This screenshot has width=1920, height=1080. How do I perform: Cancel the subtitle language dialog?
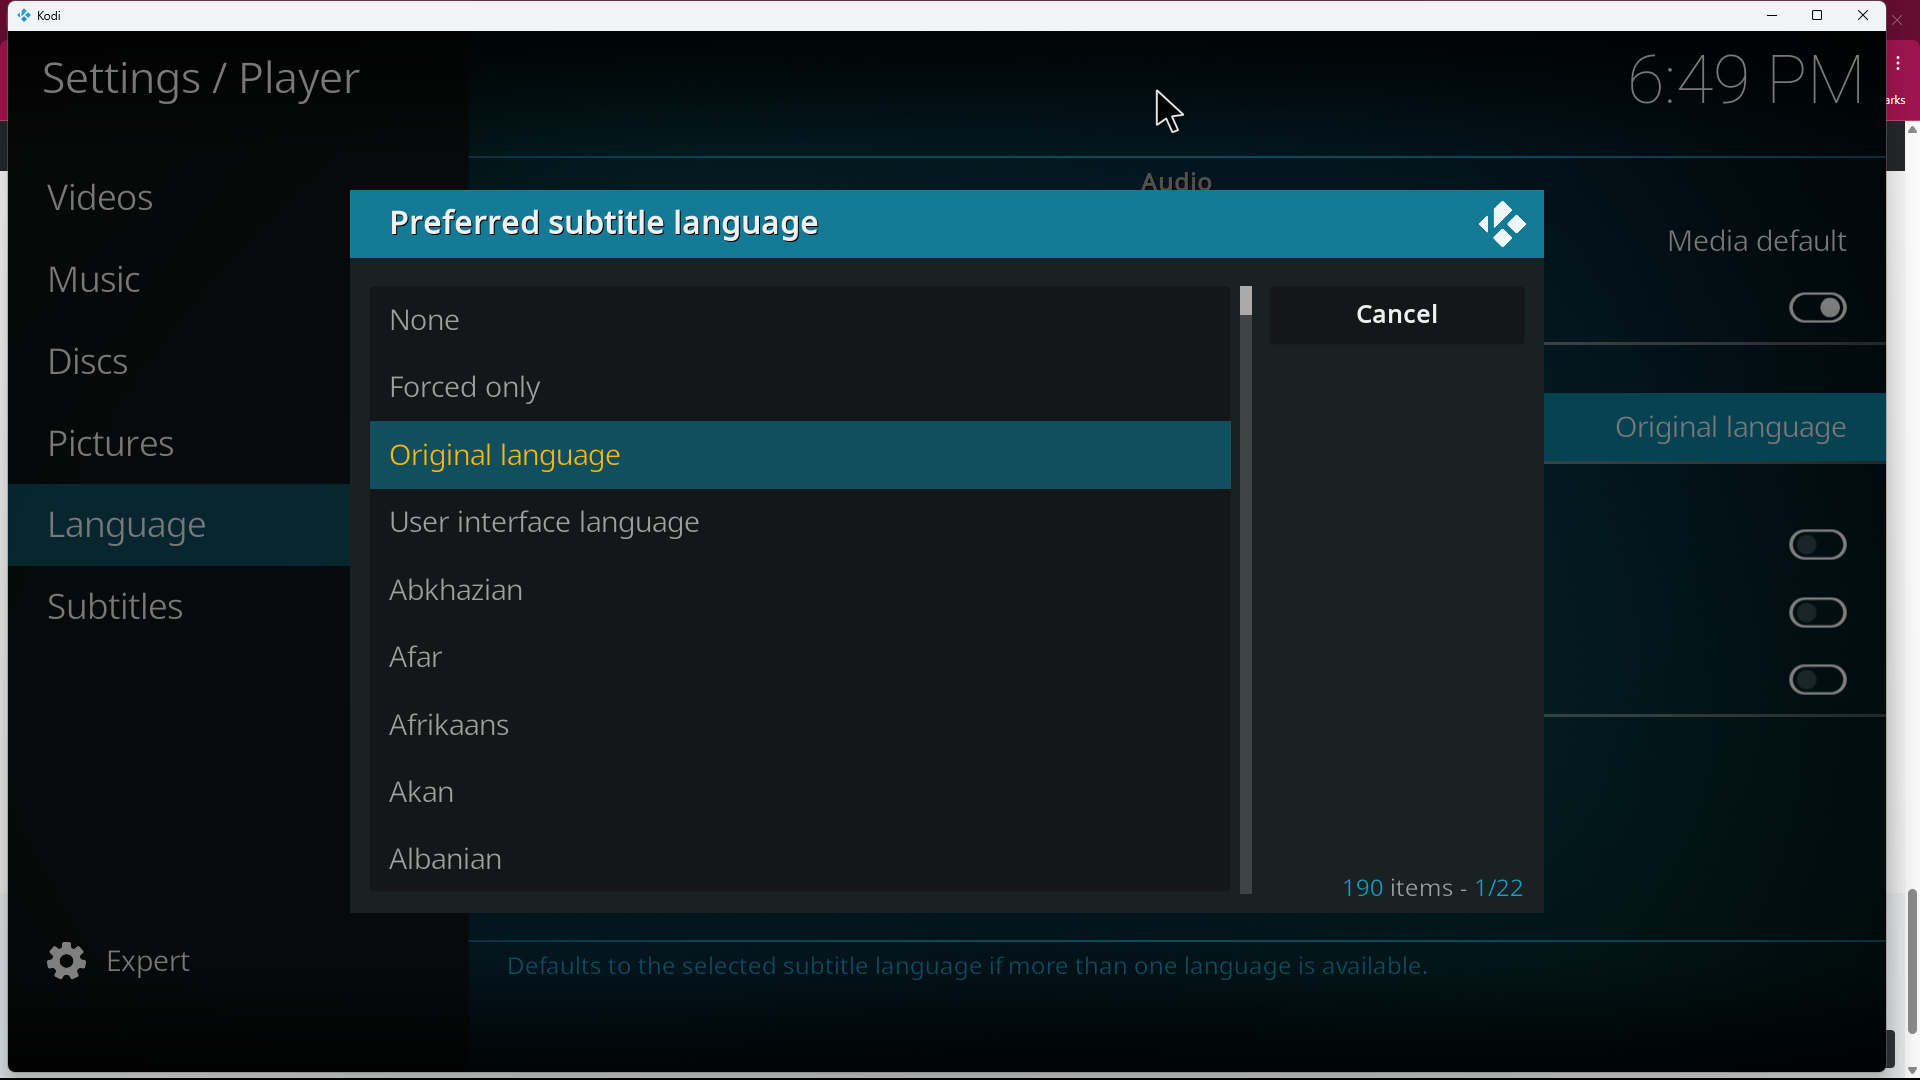point(1396,315)
